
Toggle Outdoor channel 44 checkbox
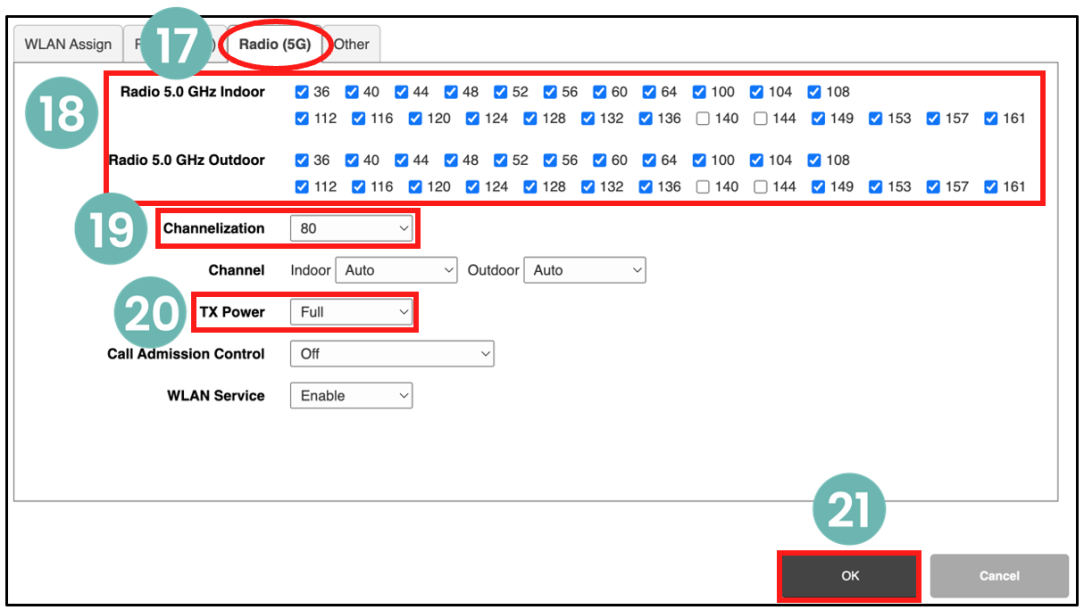402,160
